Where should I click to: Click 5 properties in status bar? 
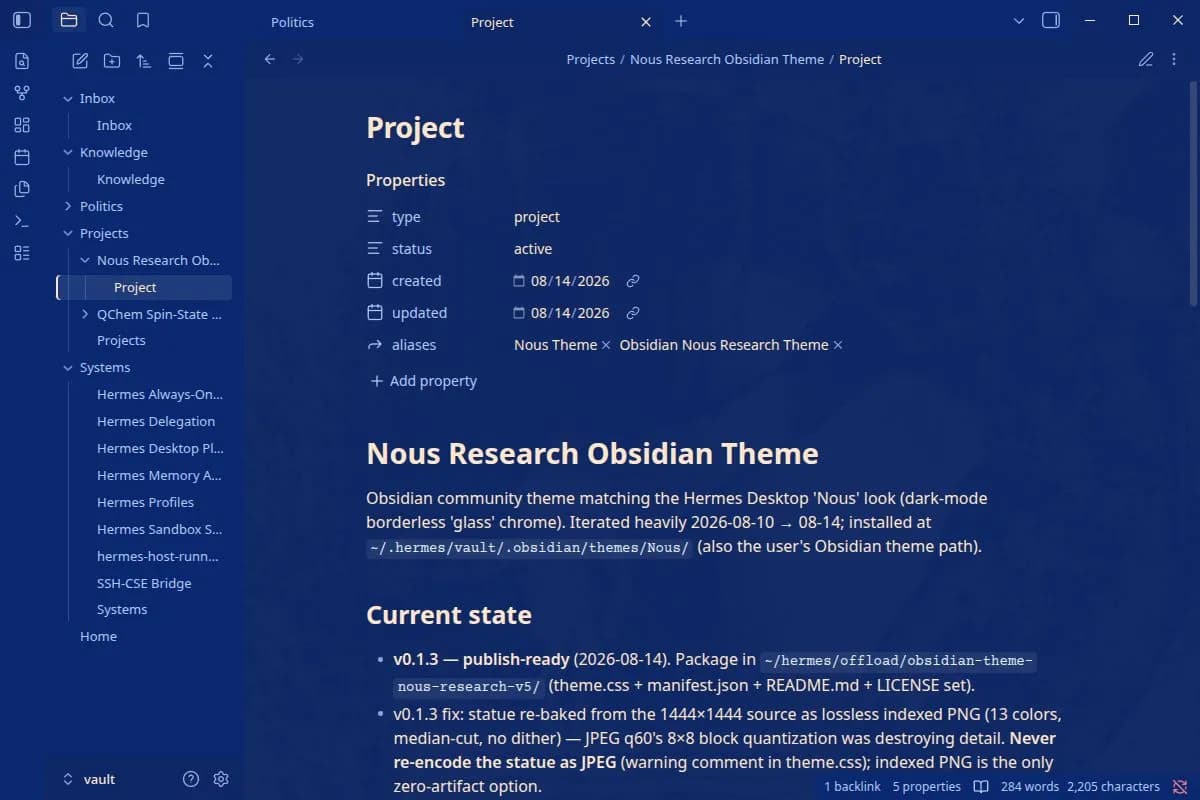click(927, 787)
